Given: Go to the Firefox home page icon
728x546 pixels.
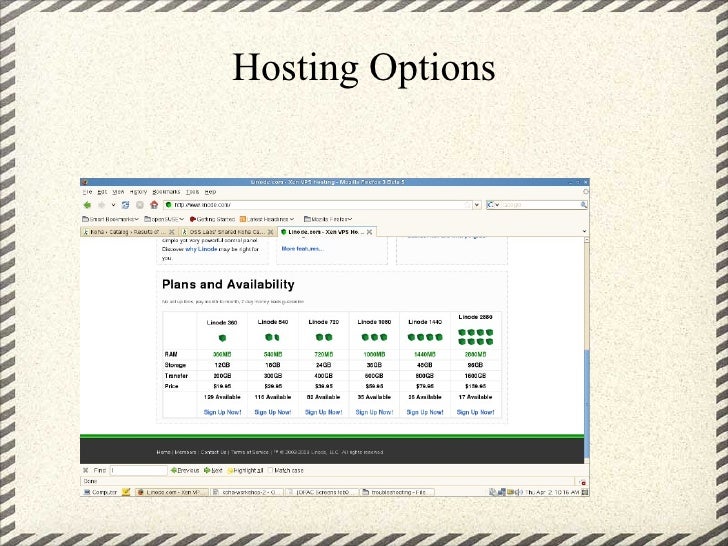Looking at the screenshot, I should pyautogui.click(x=154, y=205).
